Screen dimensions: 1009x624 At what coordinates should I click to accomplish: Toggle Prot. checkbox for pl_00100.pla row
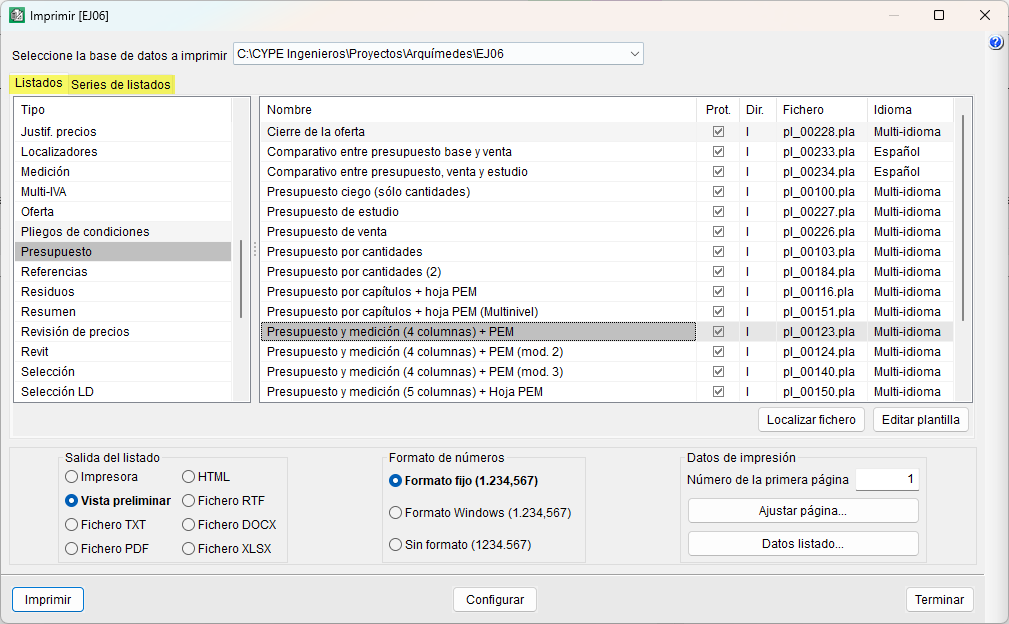(718, 192)
